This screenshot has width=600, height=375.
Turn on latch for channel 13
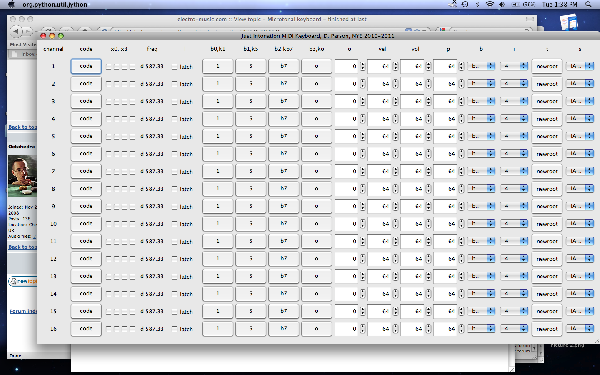(174, 276)
